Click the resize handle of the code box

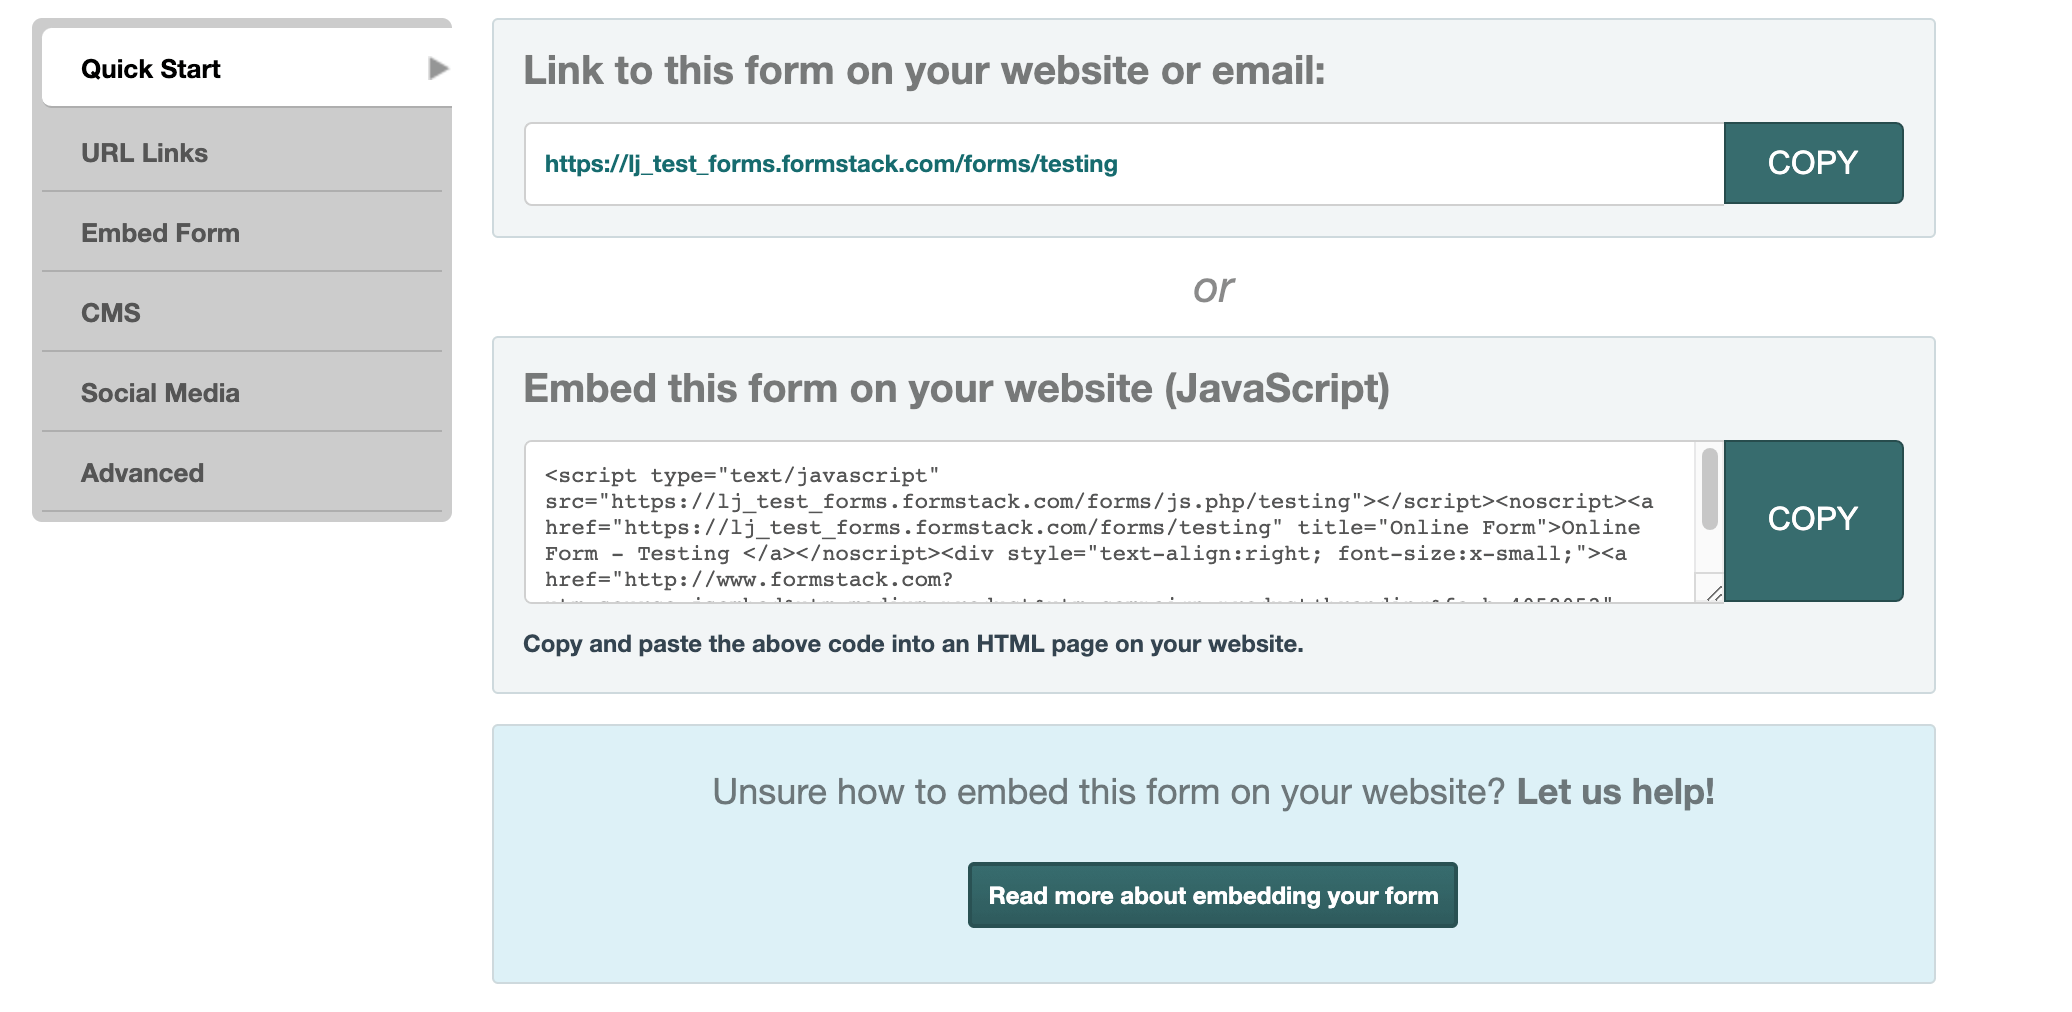click(1714, 594)
